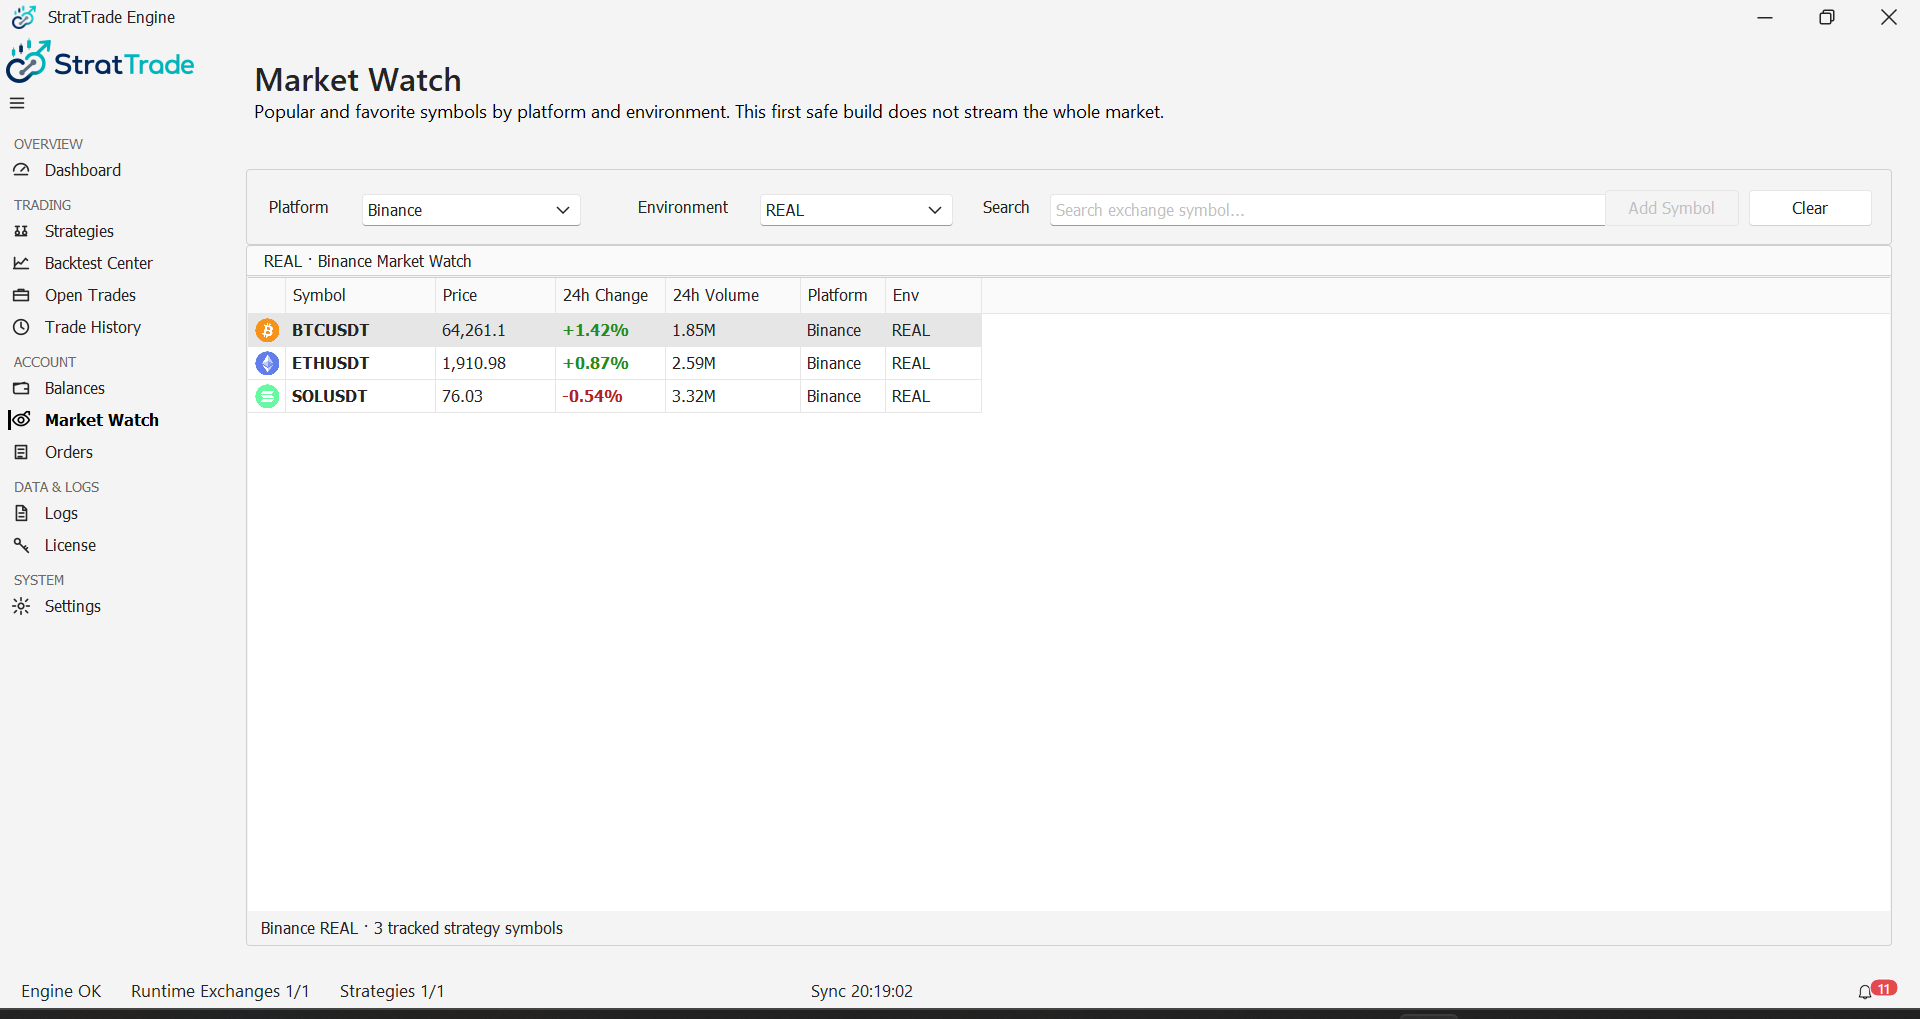Click the -0.54% change value
1920x1019 pixels.
click(x=592, y=396)
